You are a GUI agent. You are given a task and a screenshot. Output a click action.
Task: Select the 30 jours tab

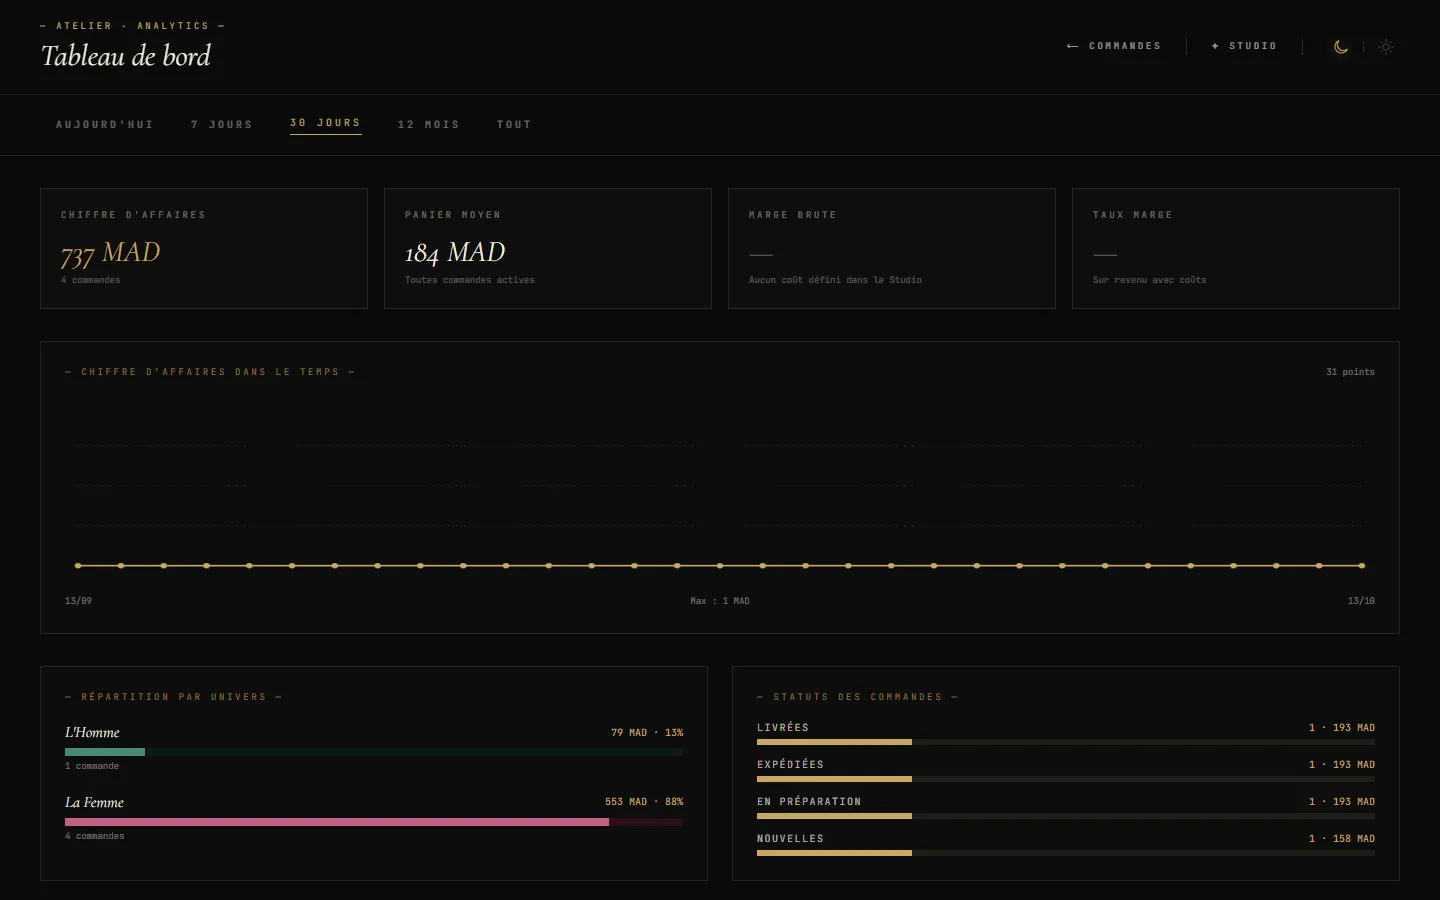[x=326, y=123]
